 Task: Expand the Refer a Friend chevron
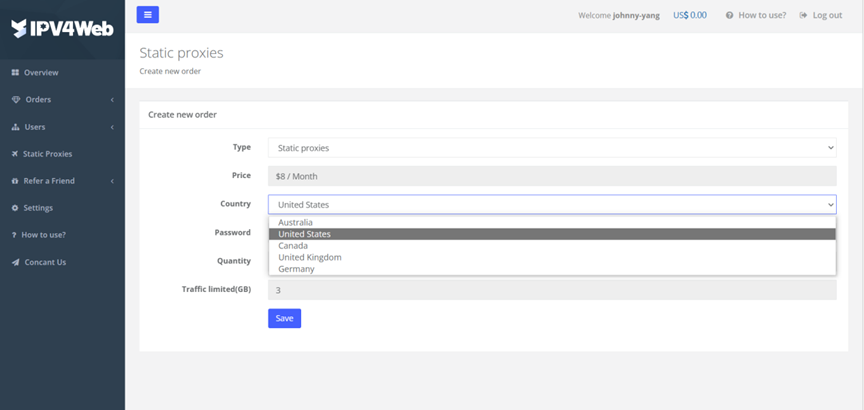[x=112, y=181]
